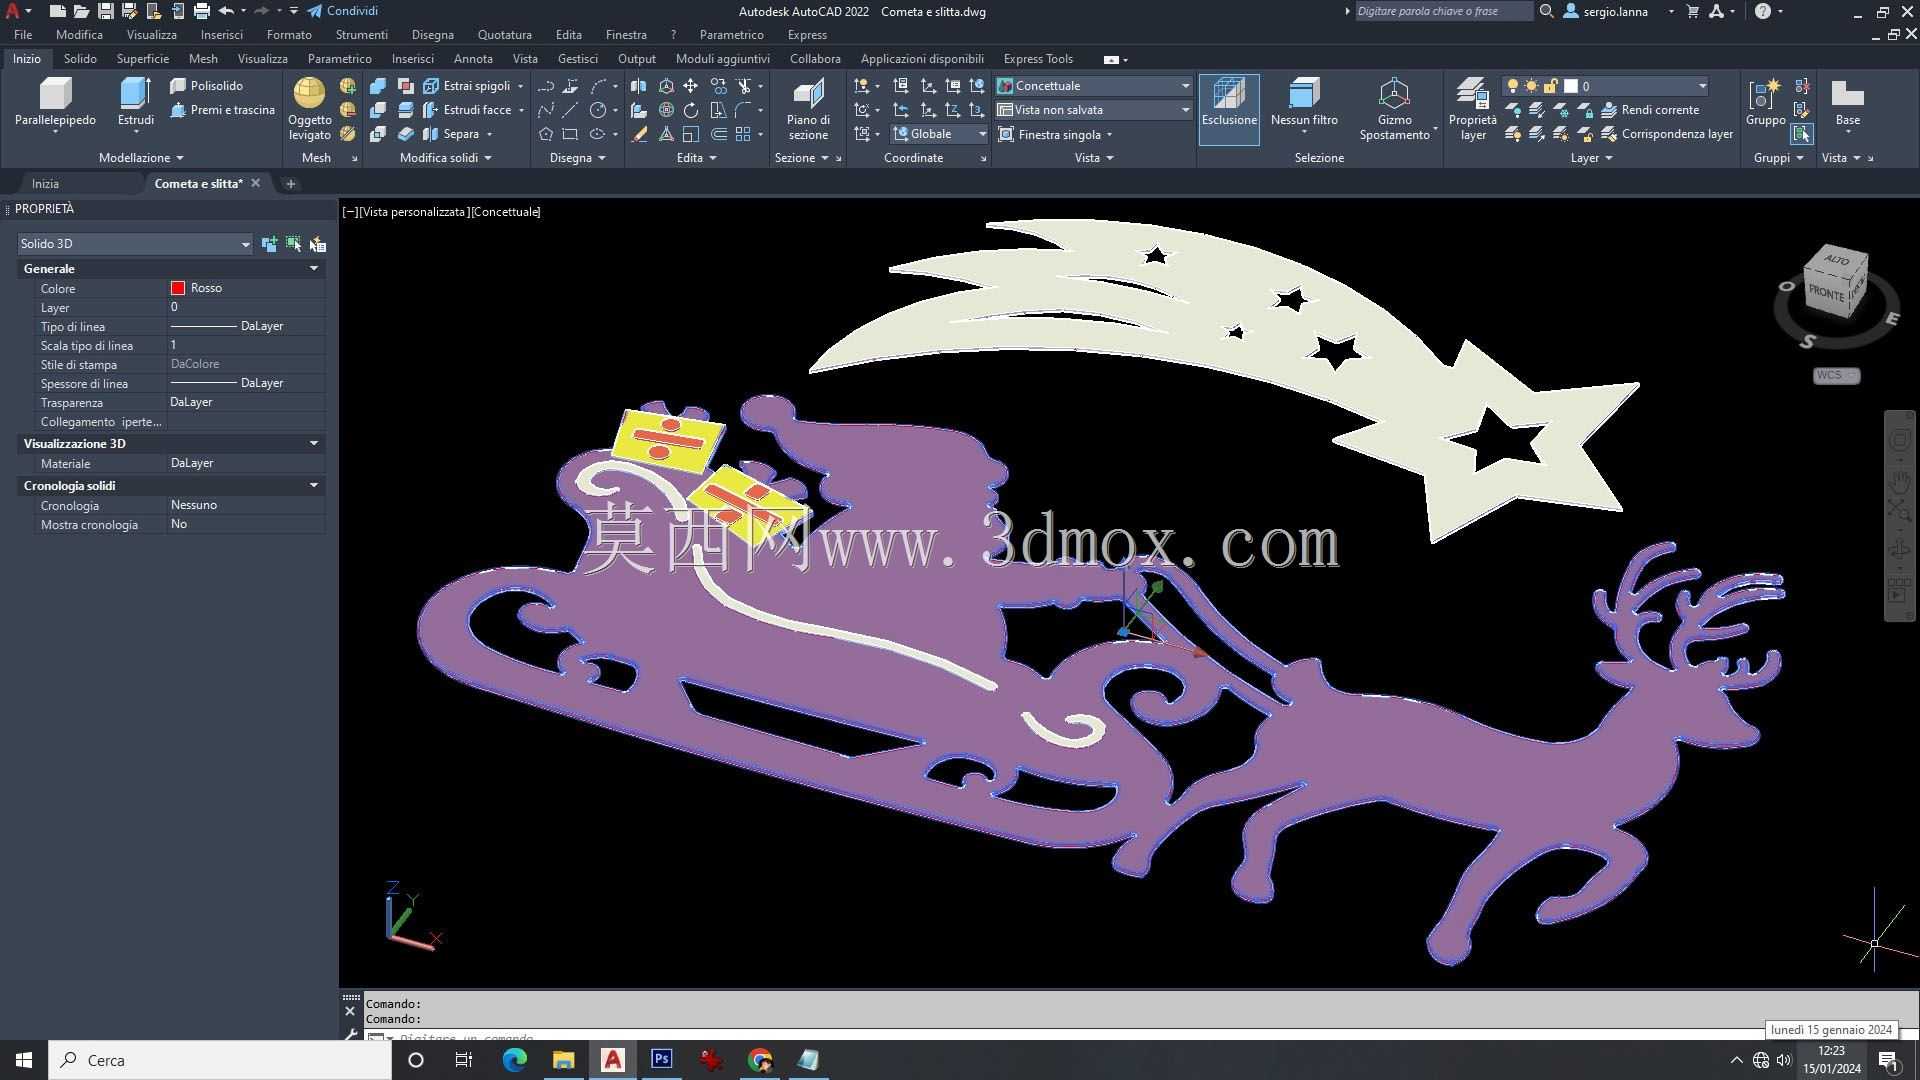Click the Estrudi facce tool

click(x=468, y=110)
